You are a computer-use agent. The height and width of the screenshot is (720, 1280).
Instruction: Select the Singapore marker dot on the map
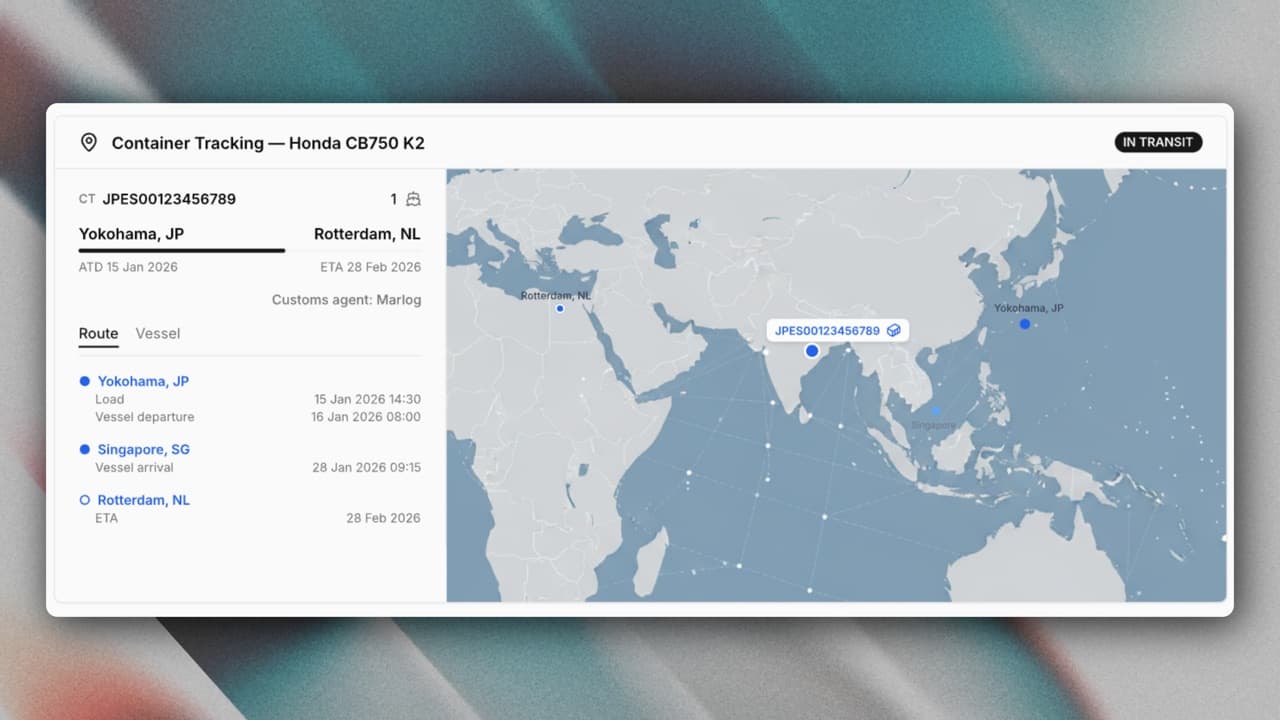[x=936, y=410]
